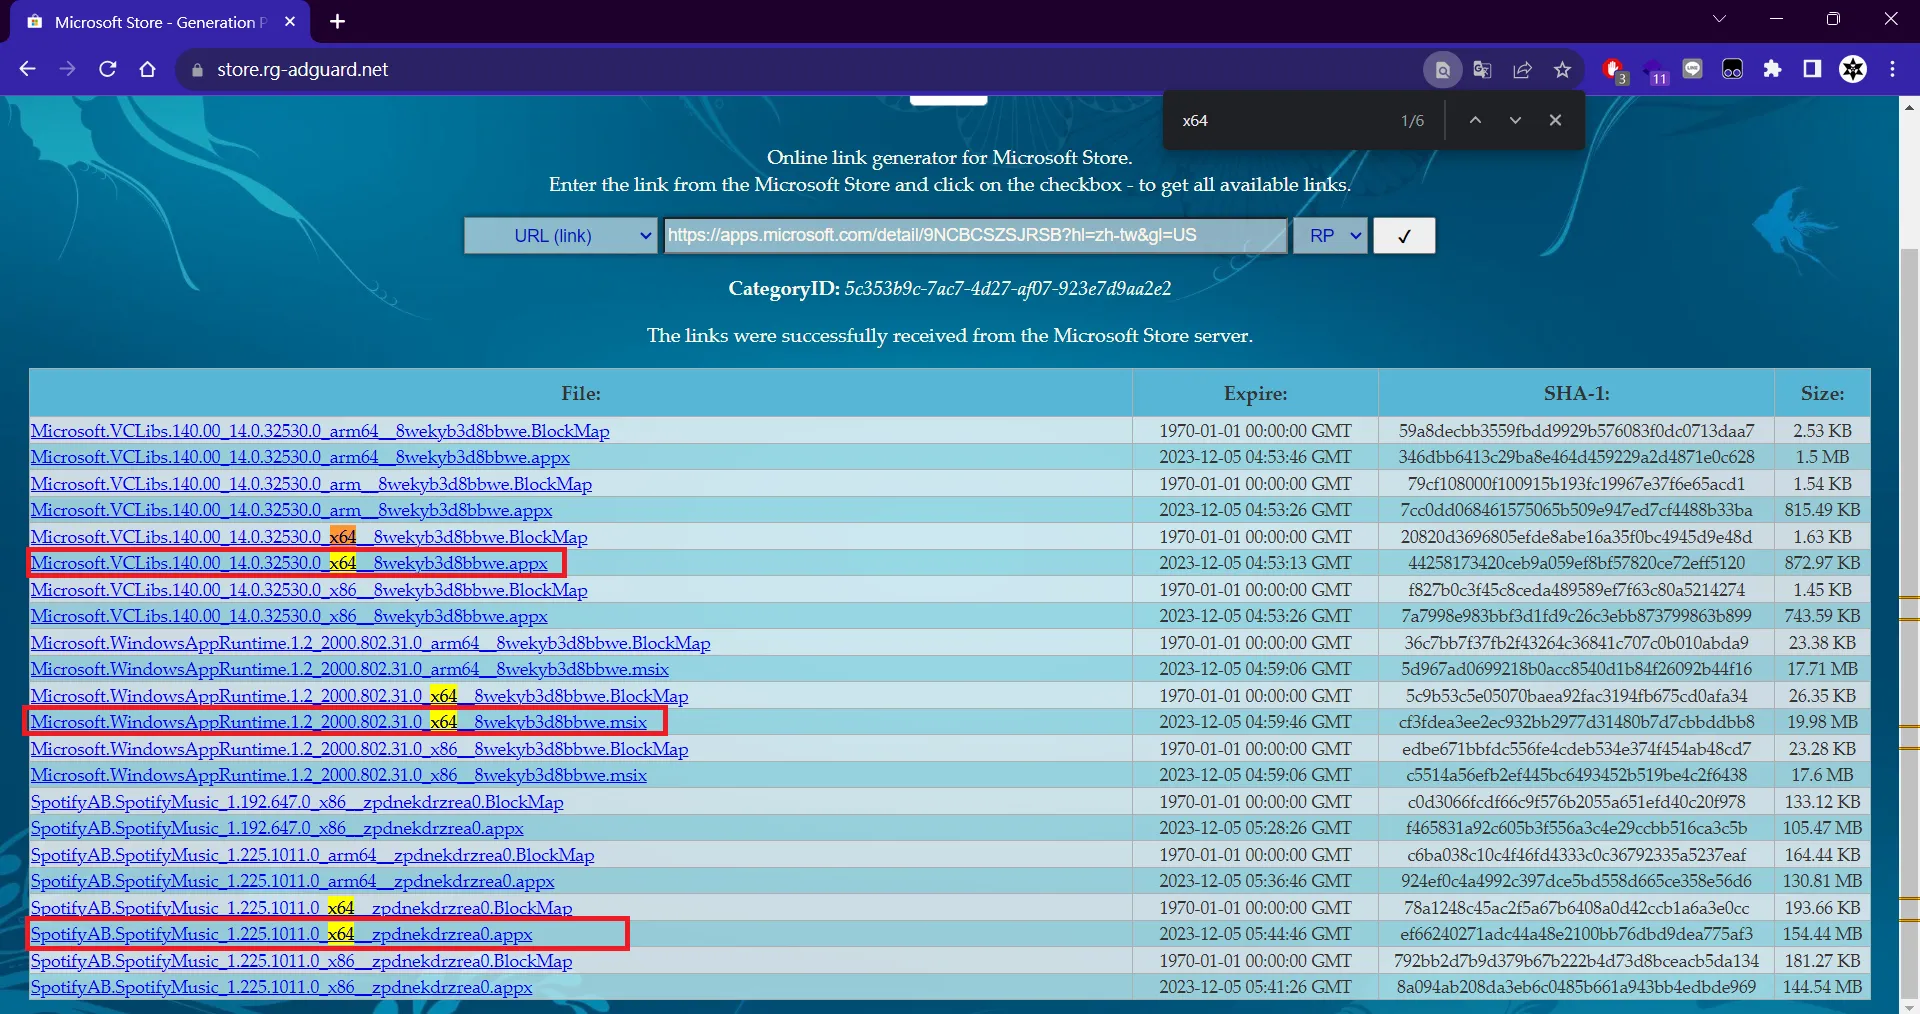Bookmark this page with the star icon
Viewport: 1920px width, 1014px height.
click(x=1562, y=70)
